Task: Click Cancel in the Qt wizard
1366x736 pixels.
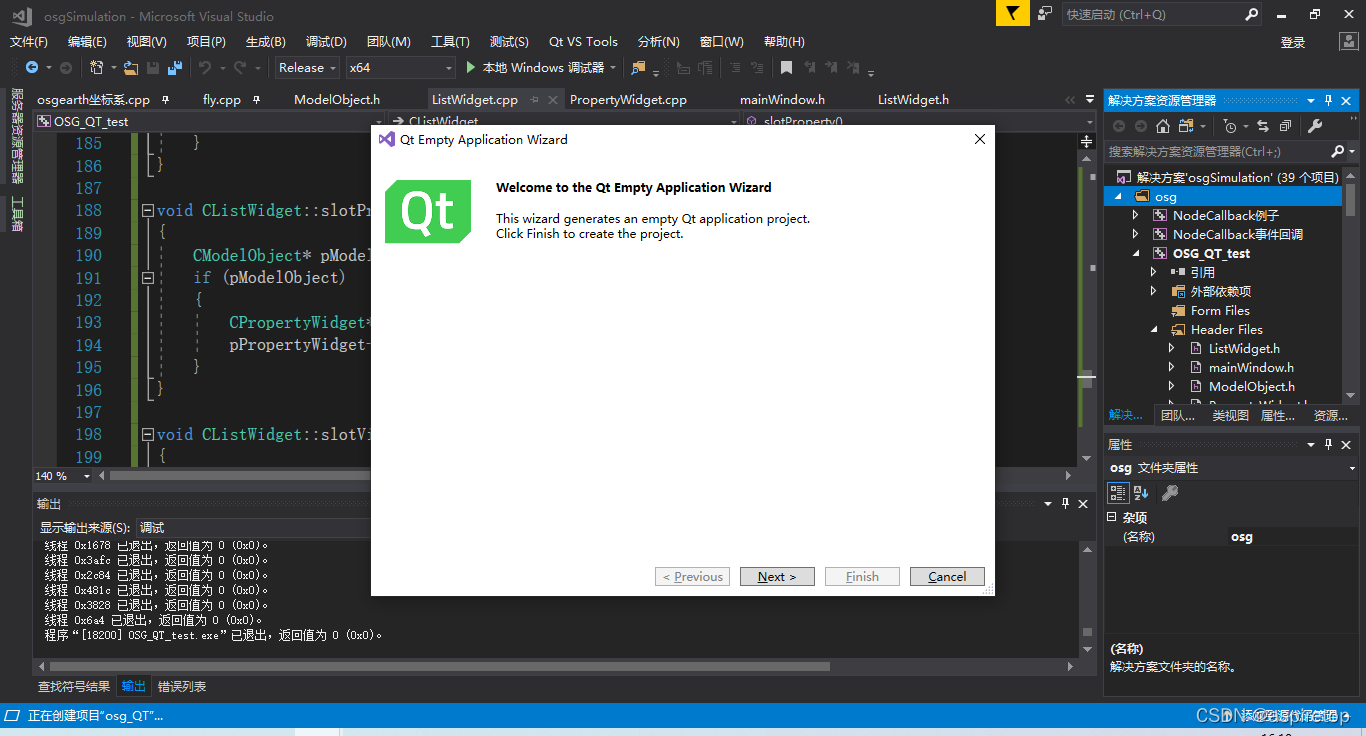Action: pyautogui.click(x=947, y=577)
